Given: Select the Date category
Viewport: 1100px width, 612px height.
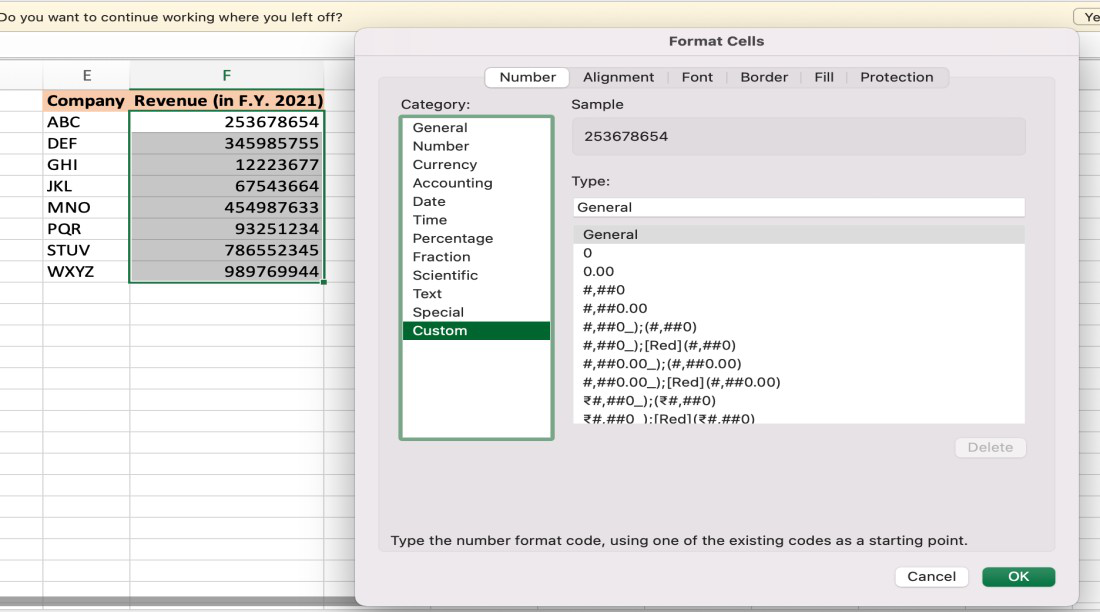Looking at the screenshot, I should coord(476,201).
